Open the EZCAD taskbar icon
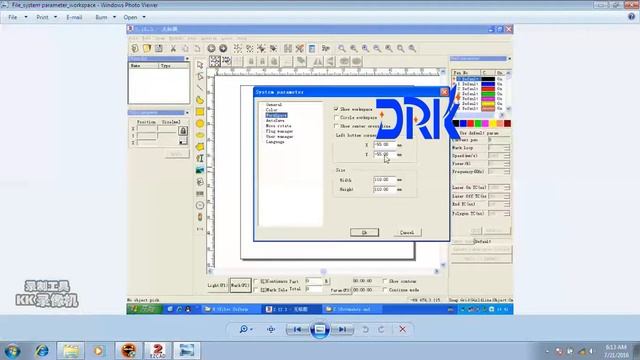The image size is (640, 360). click(x=158, y=351)
